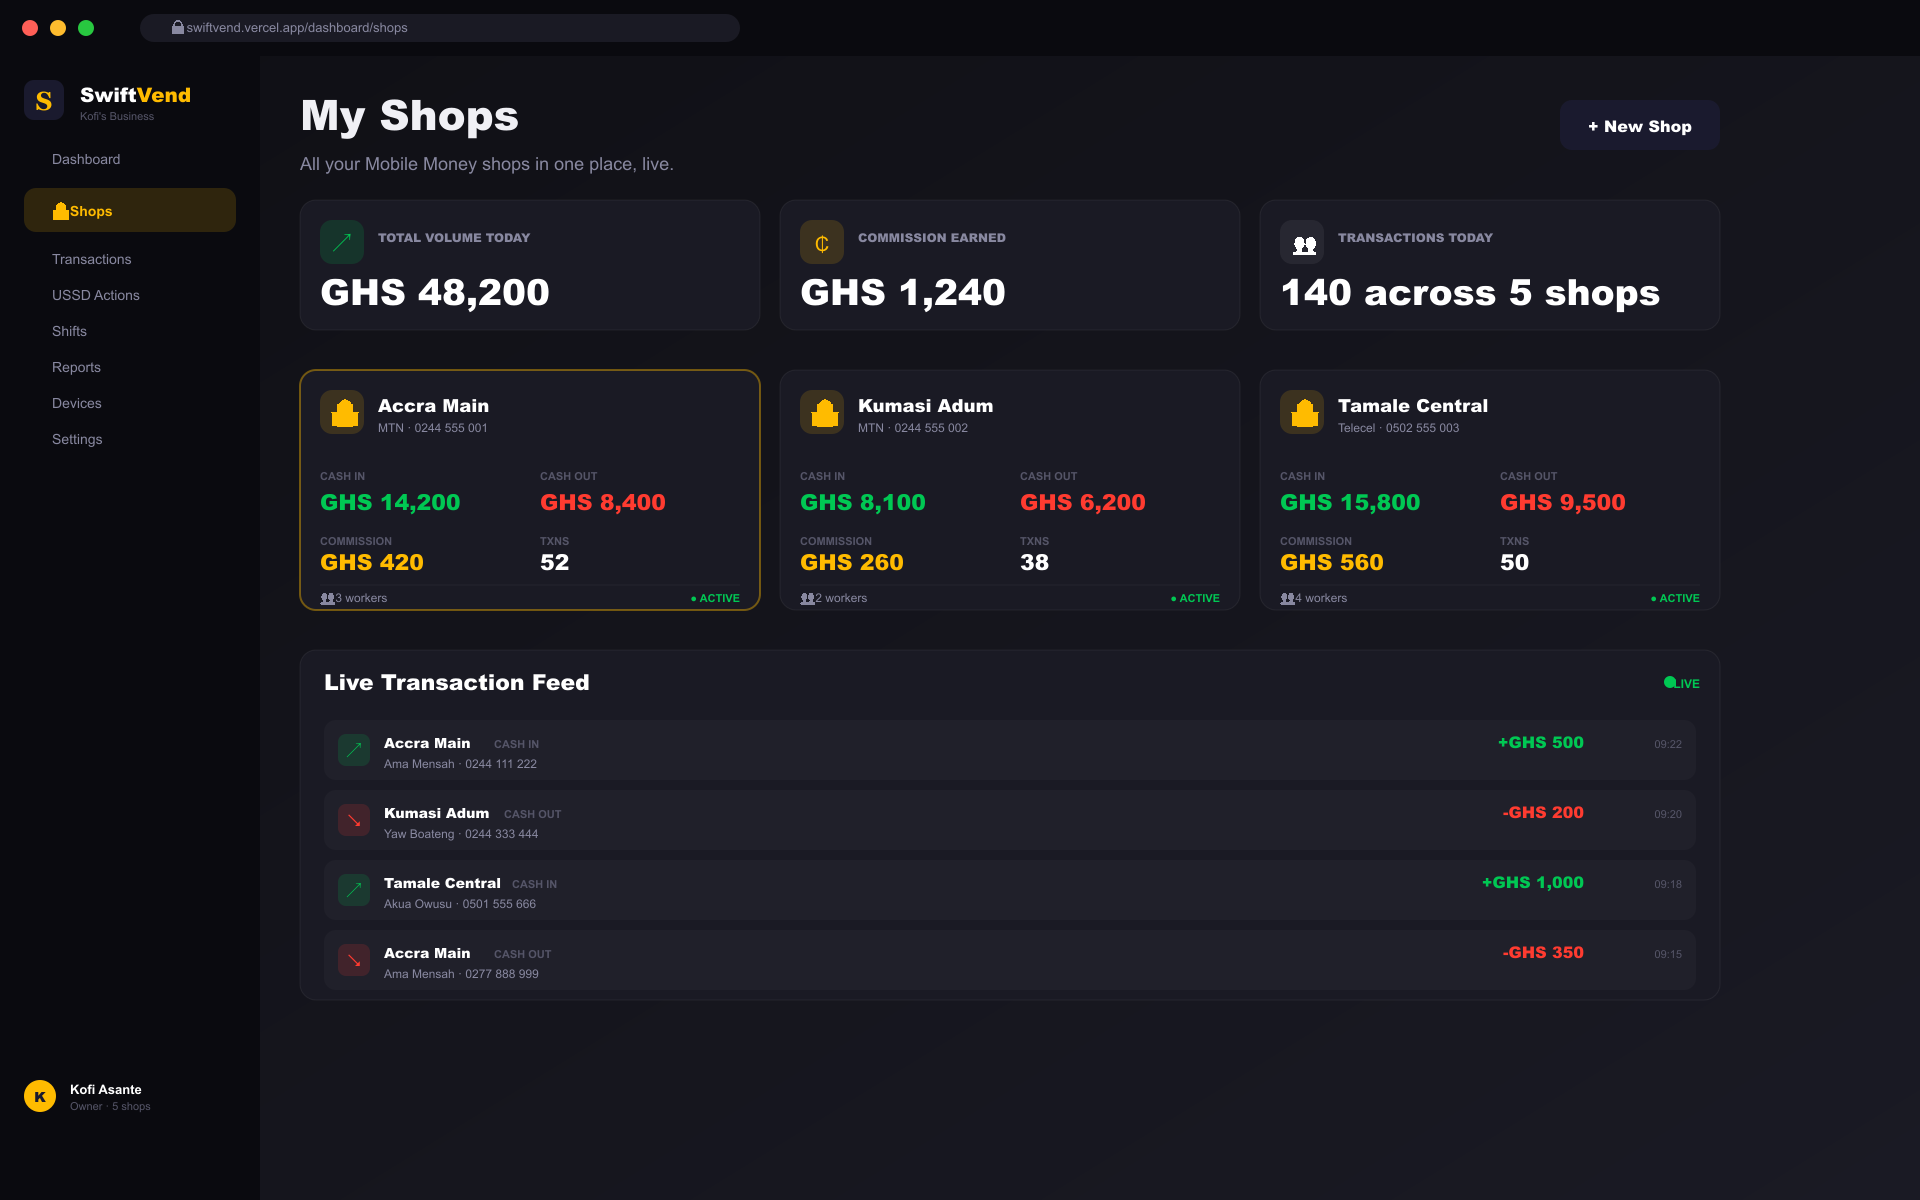Screen dimensions: 1920x1200
Task: Click the browser address bar
Action: point(440,27)
